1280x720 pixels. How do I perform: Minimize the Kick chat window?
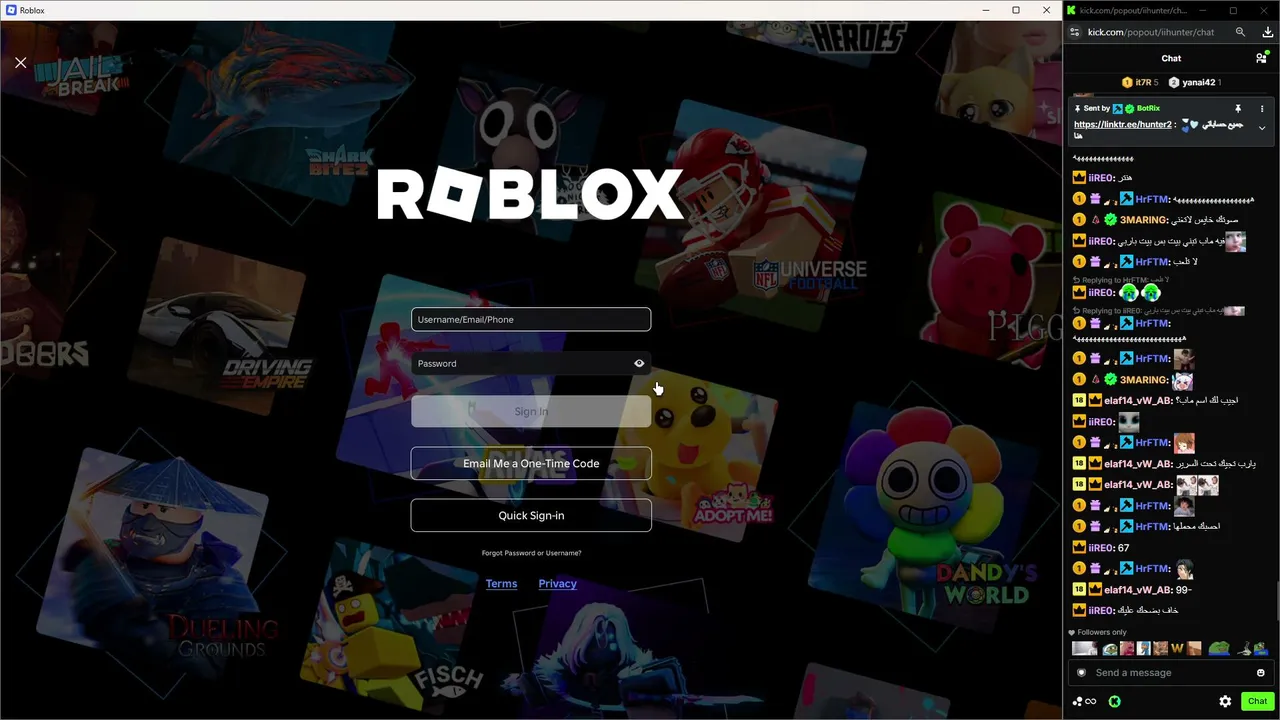click(1205, 10)
